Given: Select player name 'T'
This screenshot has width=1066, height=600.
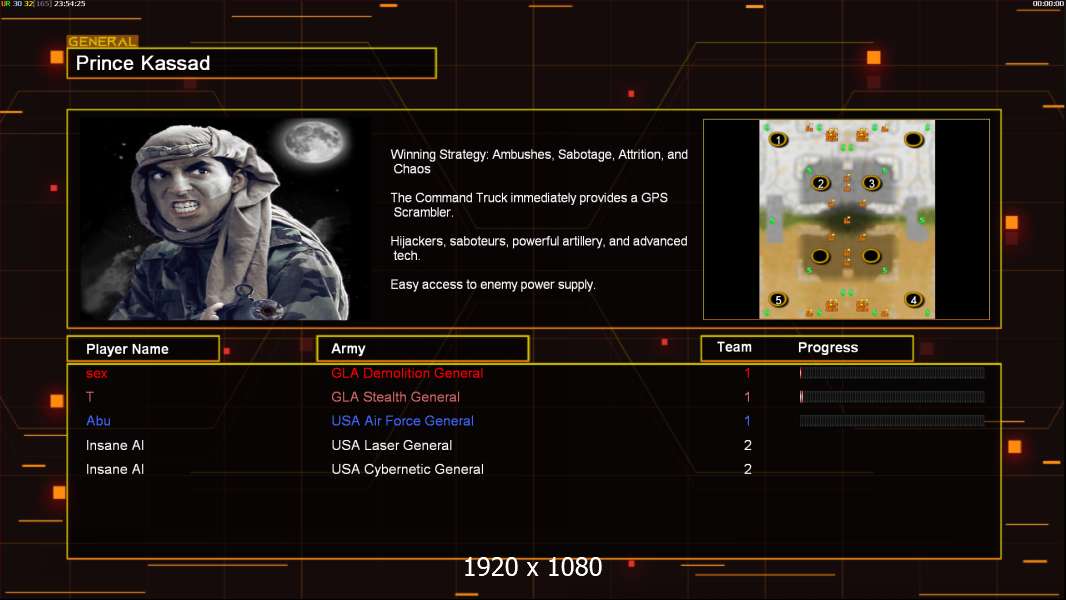Looking at the screenshot, I should click(90, 397).
